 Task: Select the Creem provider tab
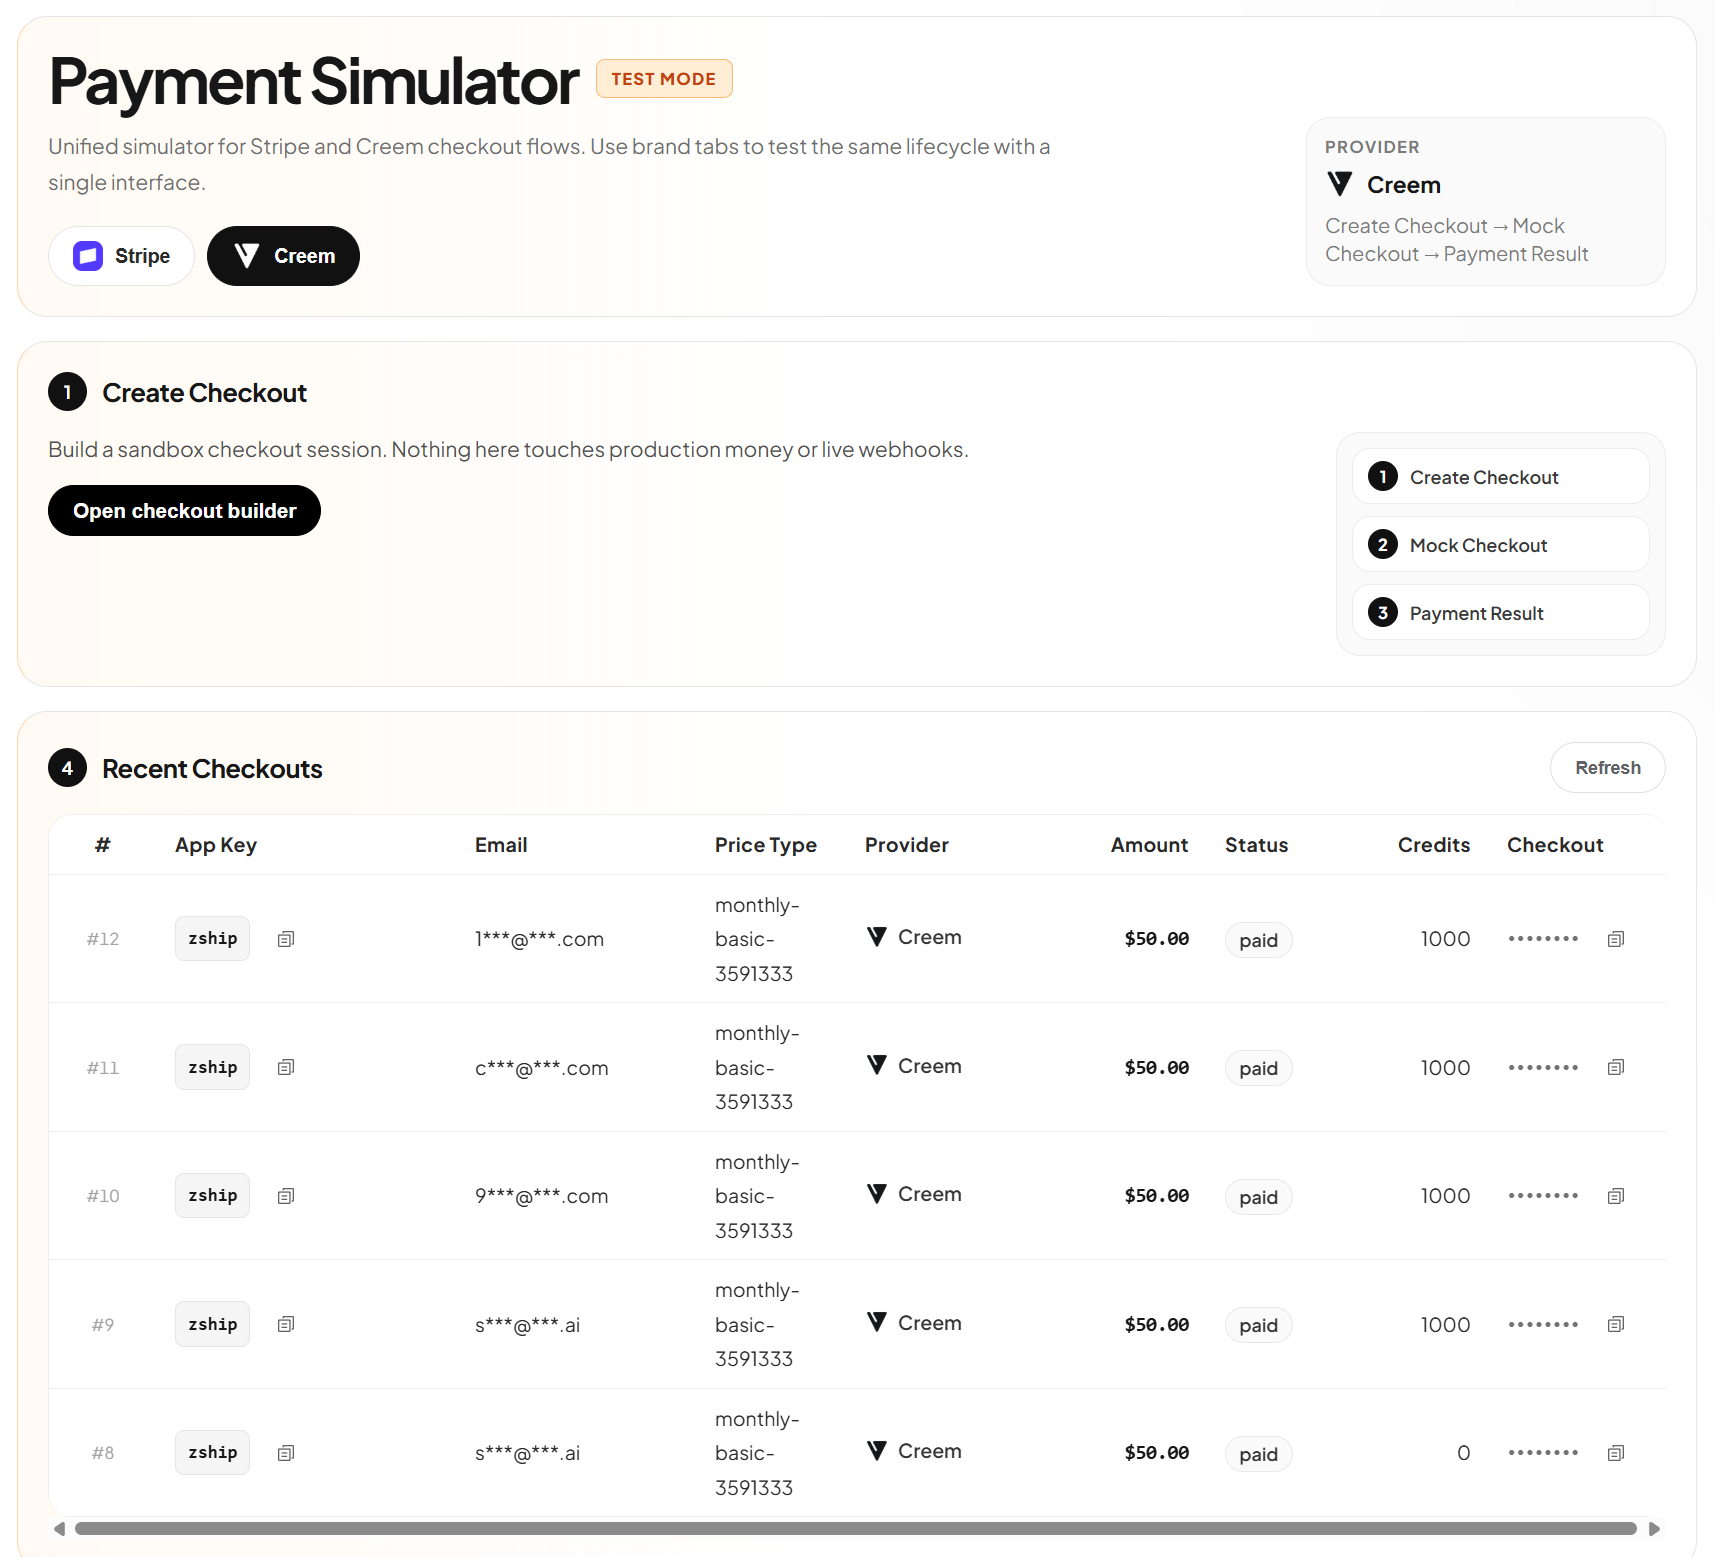[x=283, y=256]
